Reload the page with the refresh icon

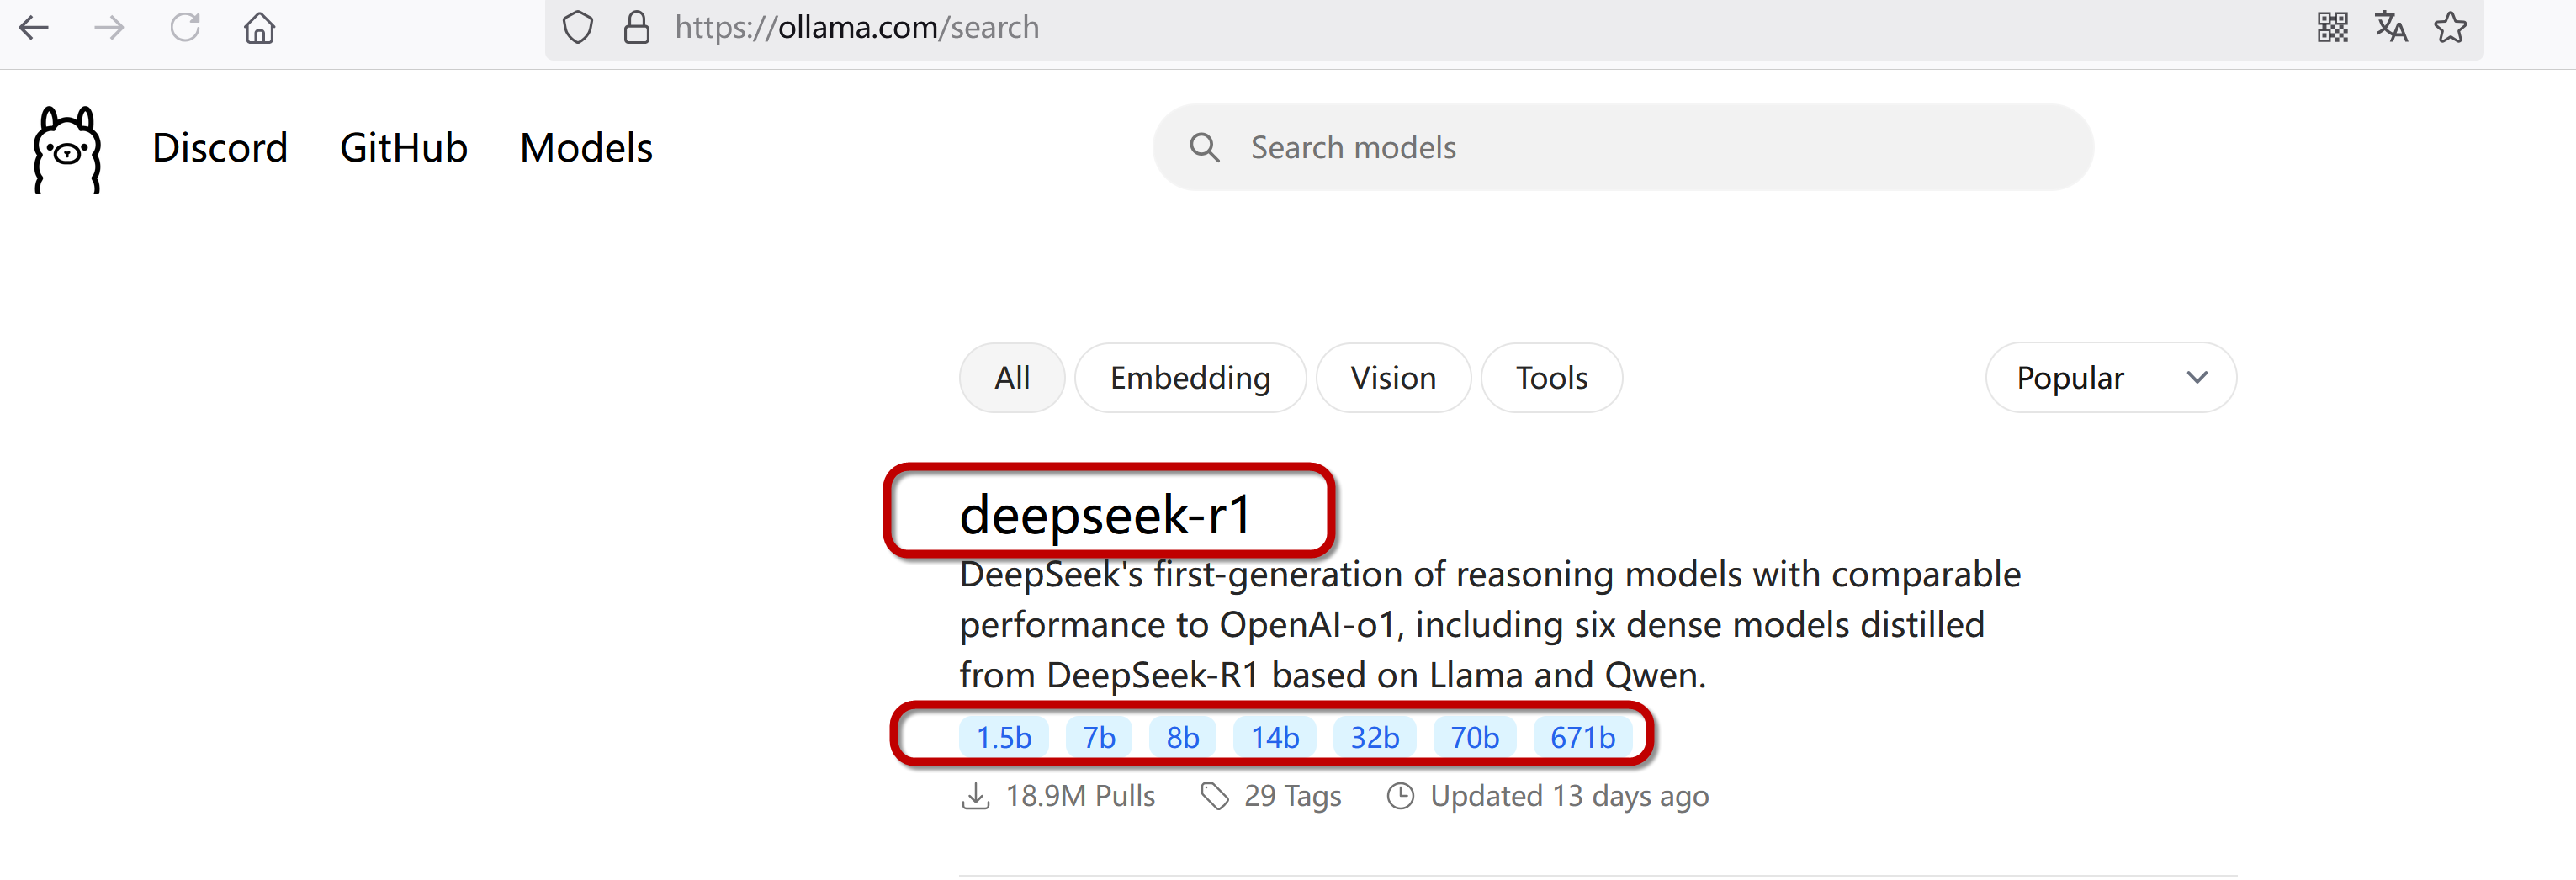pos(185,27)
